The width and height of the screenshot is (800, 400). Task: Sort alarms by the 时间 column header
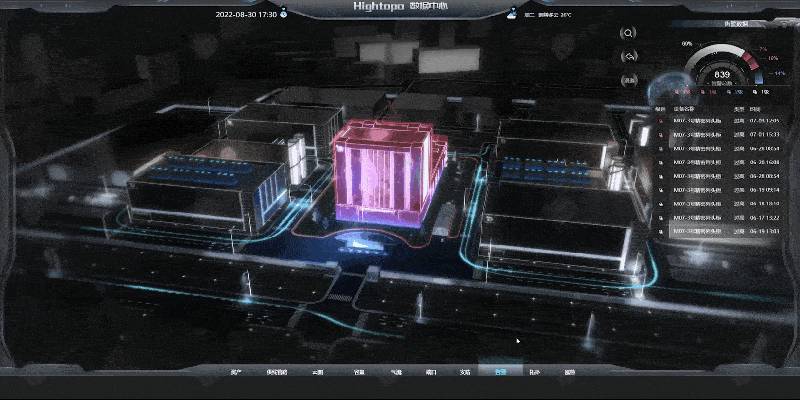pyautogui.click(x=754, y=107)
